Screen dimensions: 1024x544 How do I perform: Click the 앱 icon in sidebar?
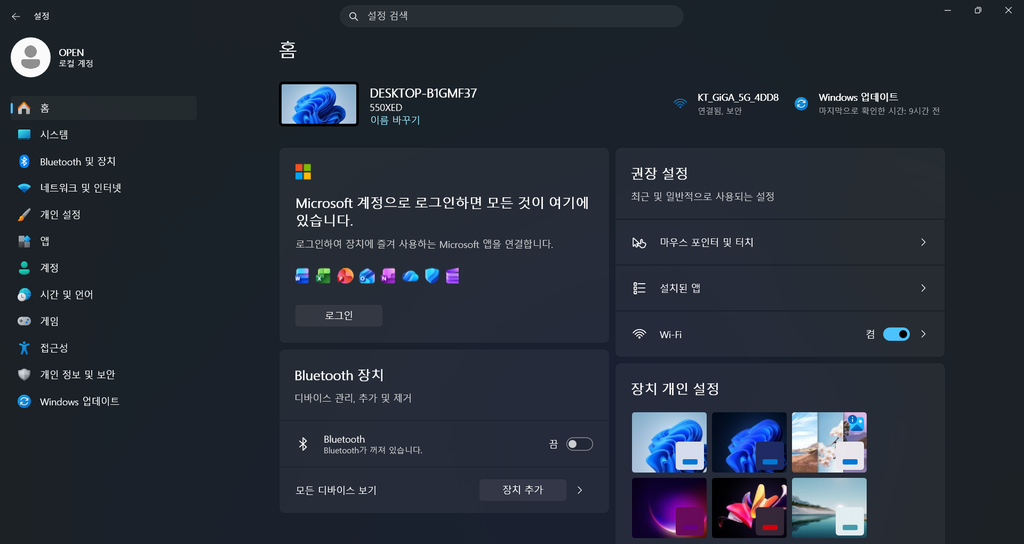pyautogui.click(x=24, y=242)
